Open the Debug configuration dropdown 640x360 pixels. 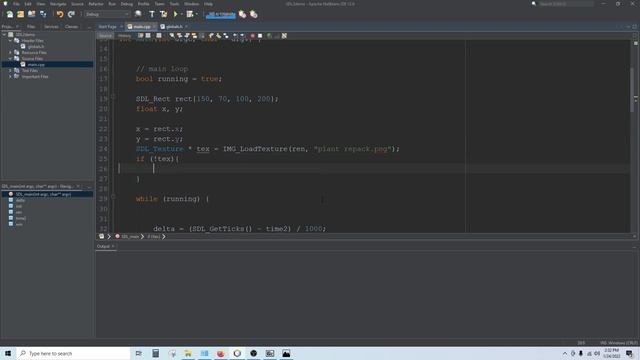coord(107,14)
